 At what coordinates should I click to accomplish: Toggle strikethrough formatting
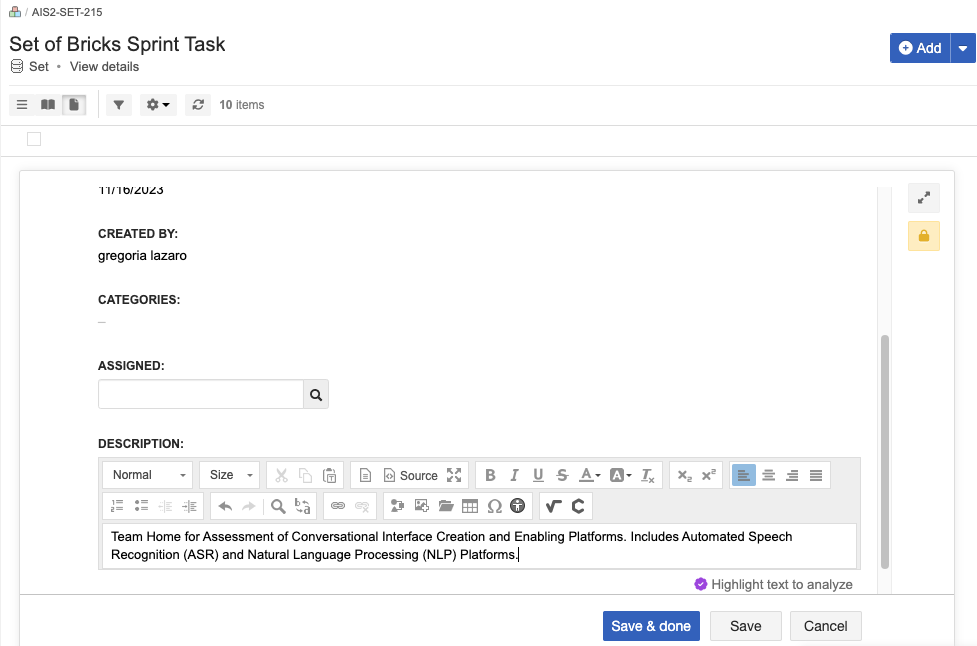point(562,475)
